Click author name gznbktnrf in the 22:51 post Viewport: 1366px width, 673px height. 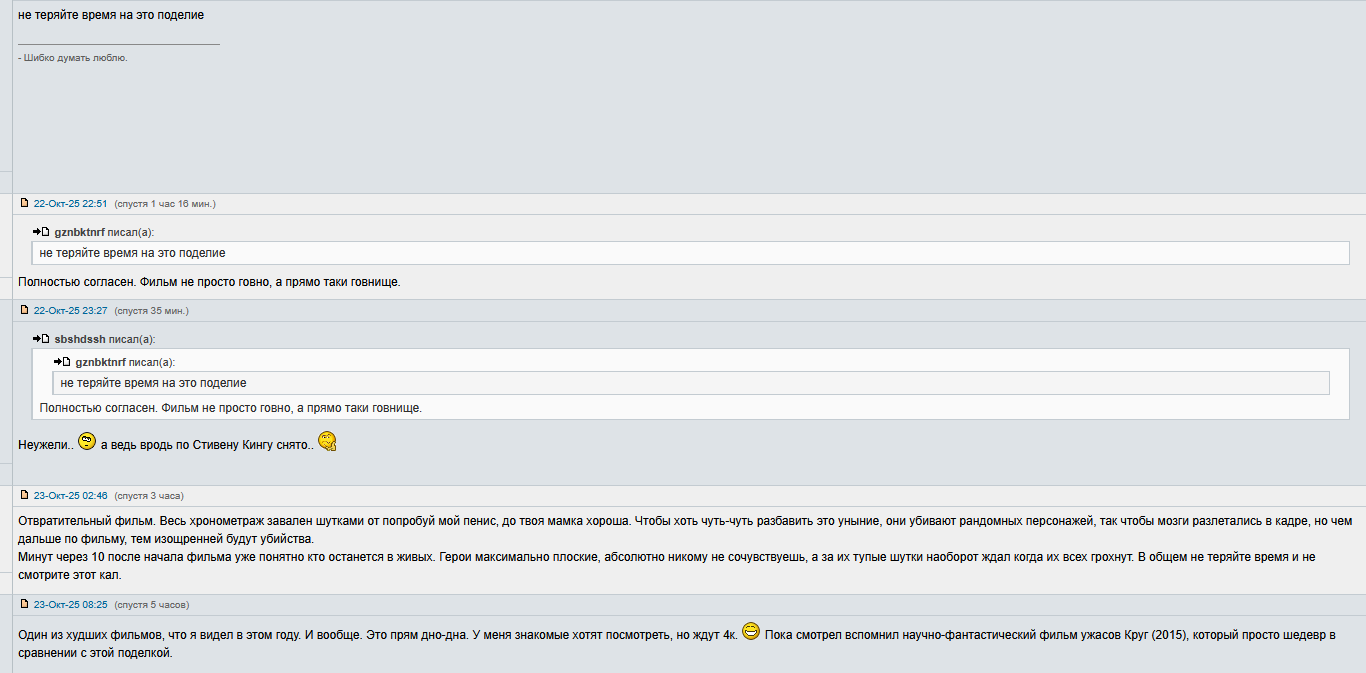80,233
